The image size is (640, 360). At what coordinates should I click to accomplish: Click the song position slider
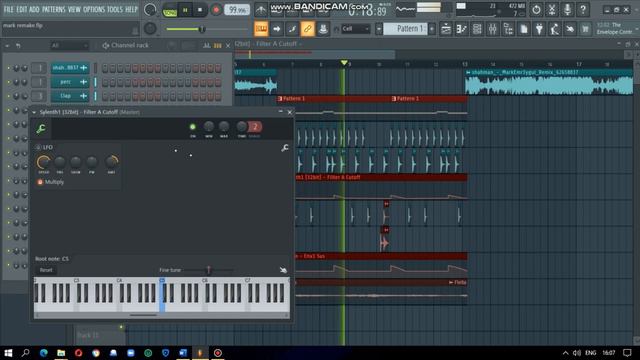206,29
